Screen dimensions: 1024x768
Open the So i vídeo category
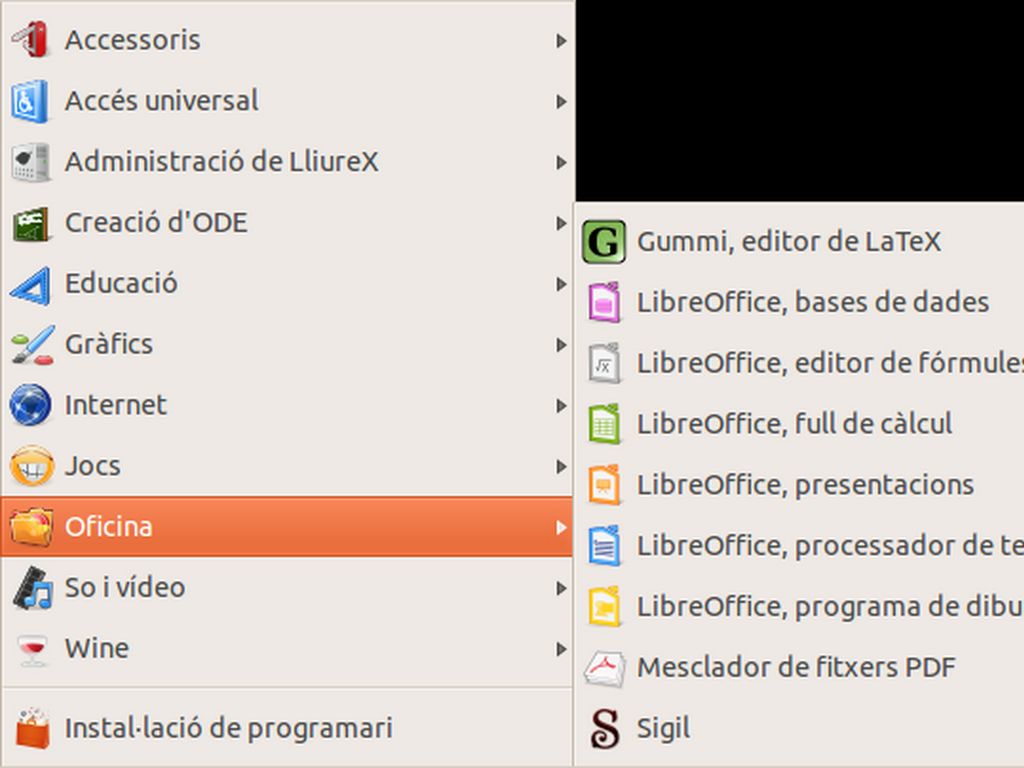click(125, 587)
